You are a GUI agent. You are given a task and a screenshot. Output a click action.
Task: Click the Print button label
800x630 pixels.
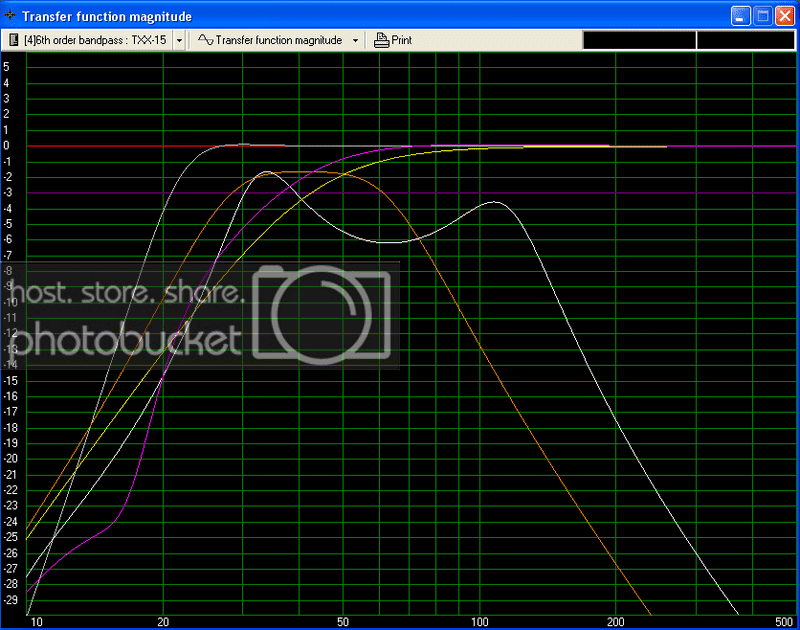(x=402, y=40)
